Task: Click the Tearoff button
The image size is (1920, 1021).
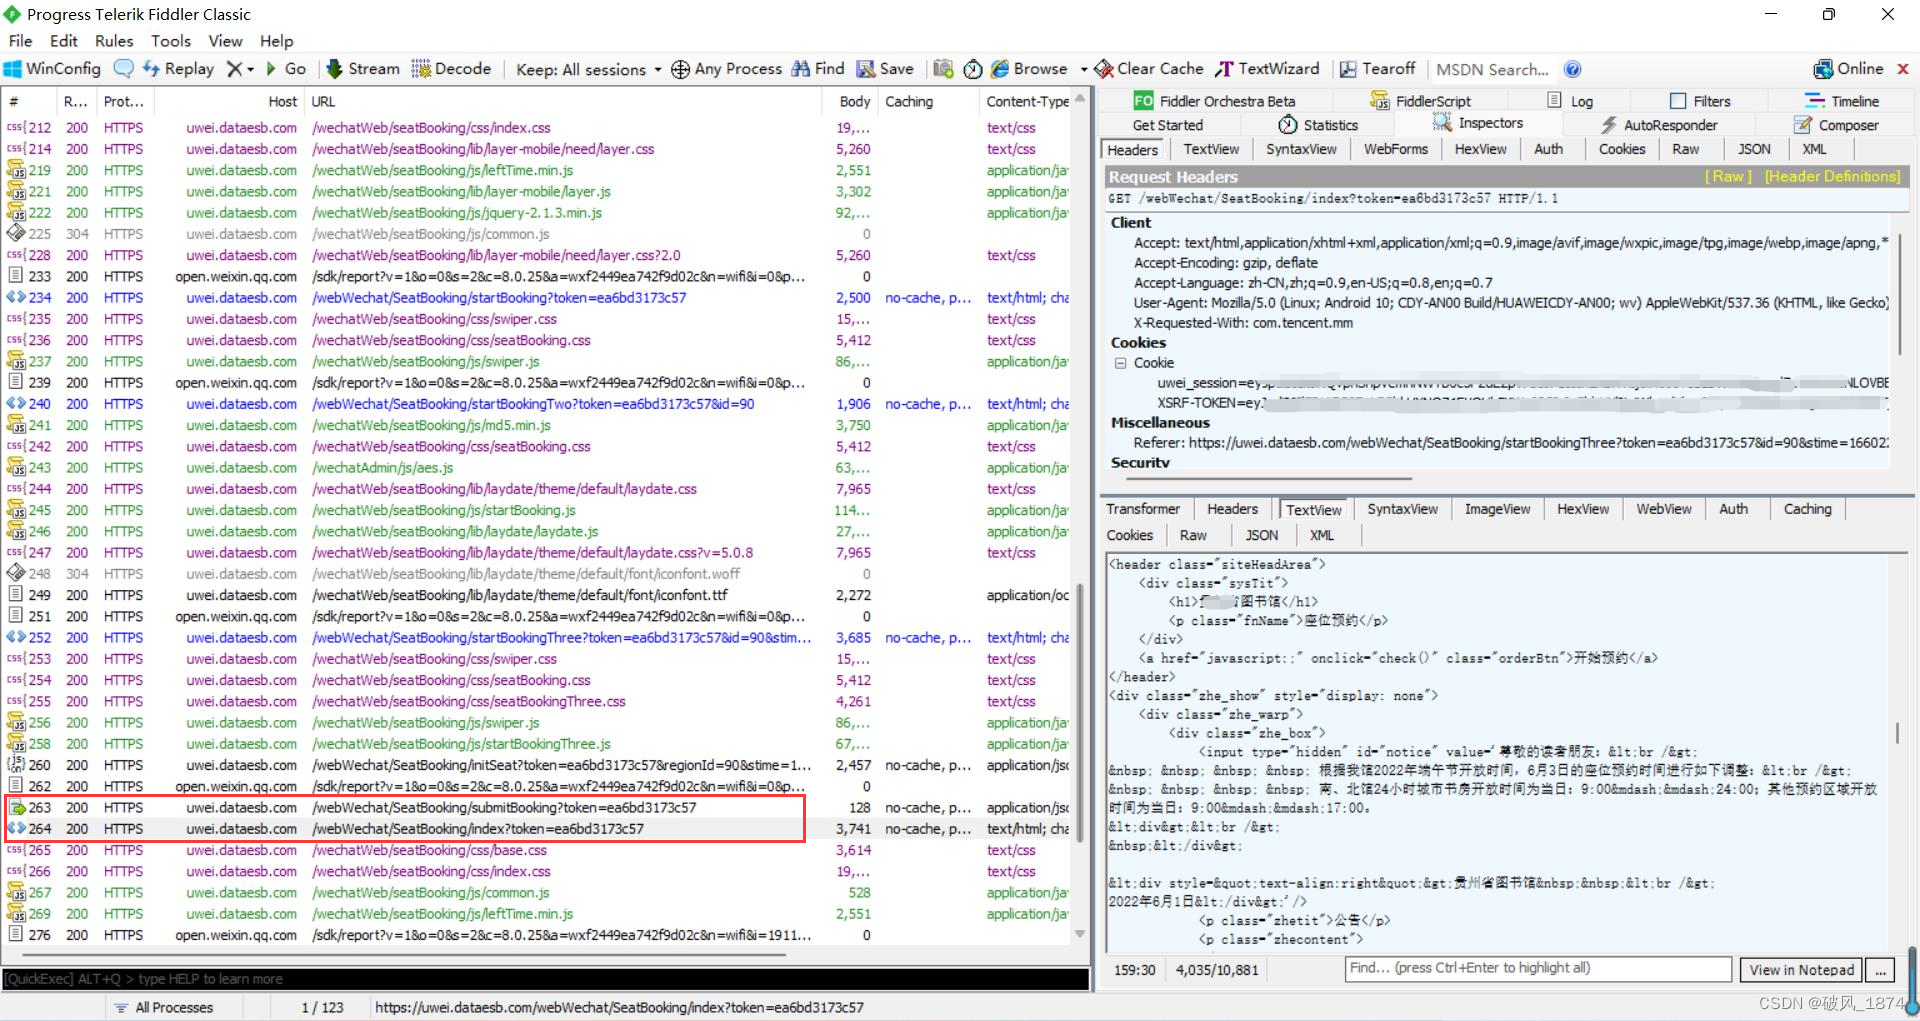Action: tap(1377, 69)
